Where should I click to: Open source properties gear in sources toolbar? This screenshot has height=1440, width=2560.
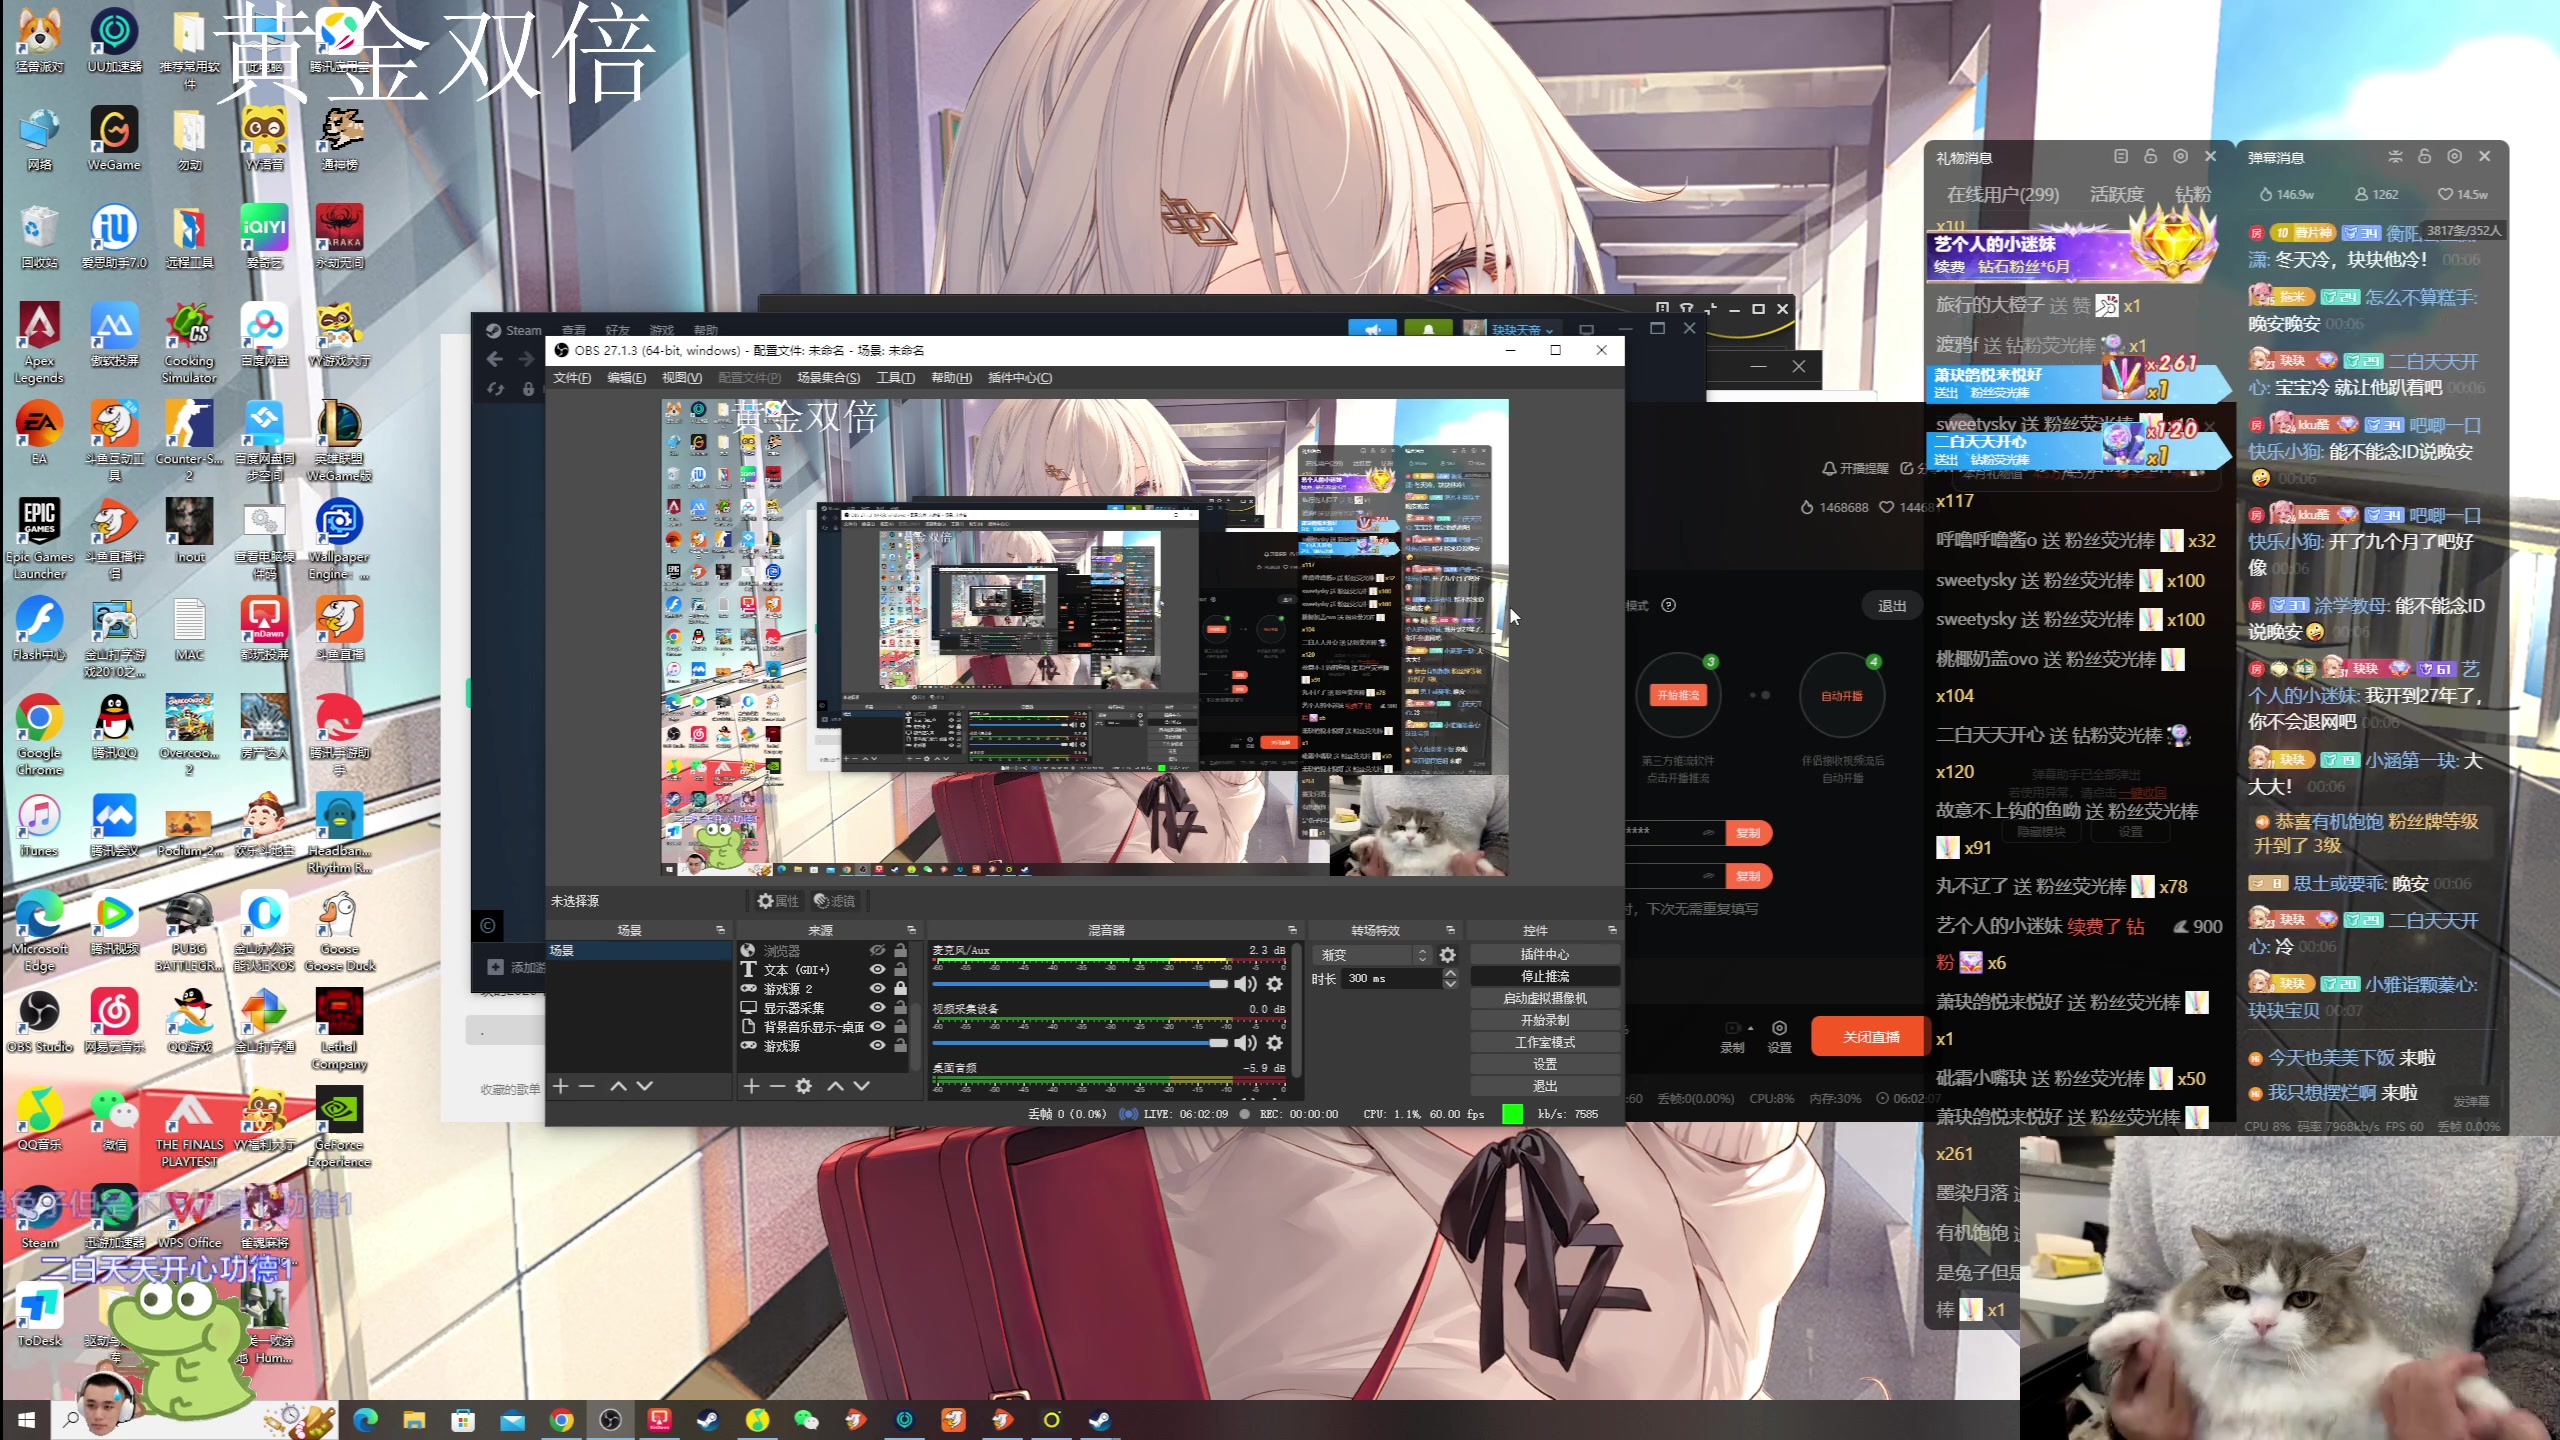tap(803, 1086)
